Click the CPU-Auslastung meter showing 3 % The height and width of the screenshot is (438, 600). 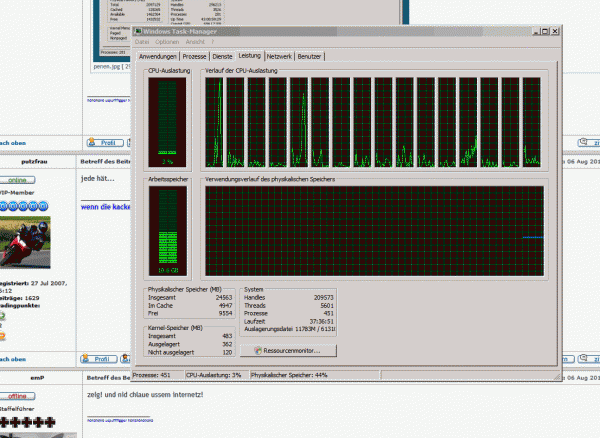[167, 122]
